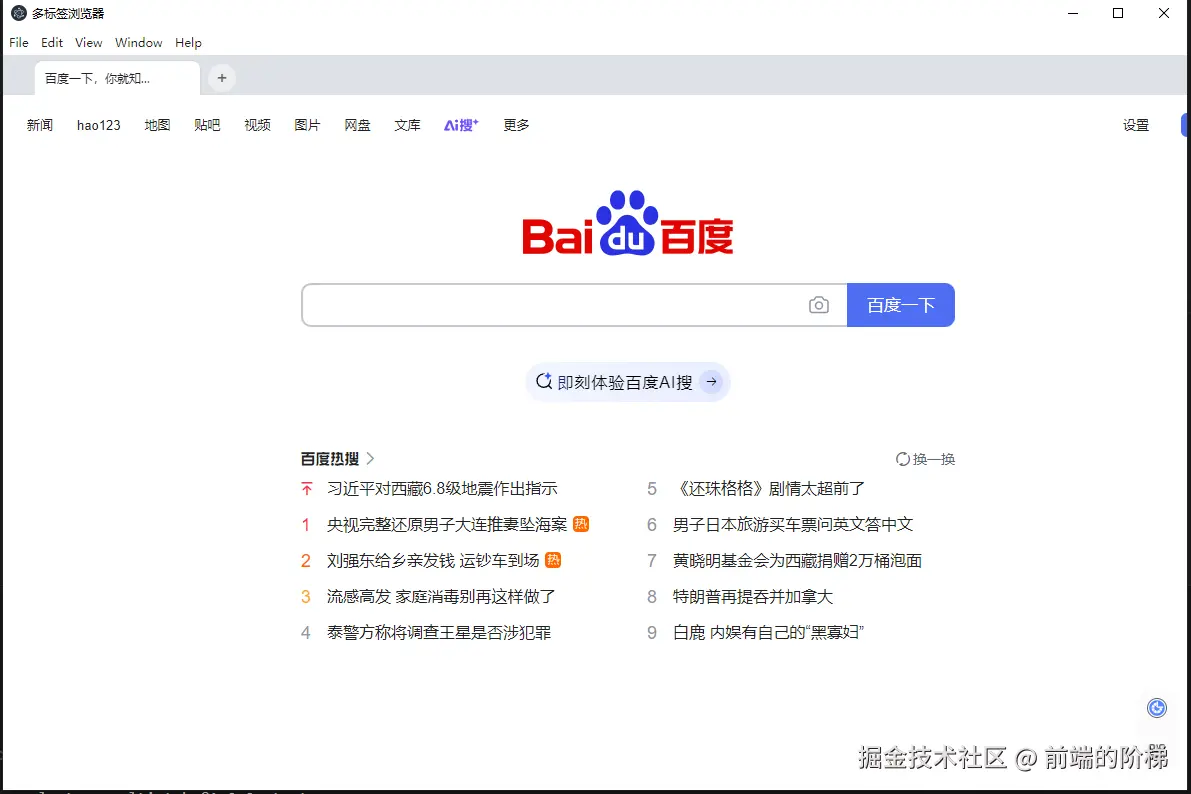Click the Baidu logo

(x=627, y=223)
